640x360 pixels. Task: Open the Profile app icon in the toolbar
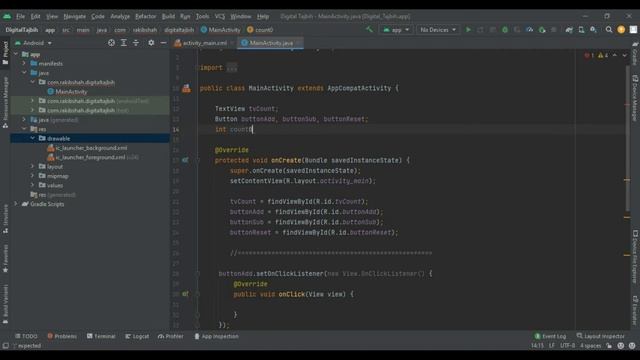[529, 30]
